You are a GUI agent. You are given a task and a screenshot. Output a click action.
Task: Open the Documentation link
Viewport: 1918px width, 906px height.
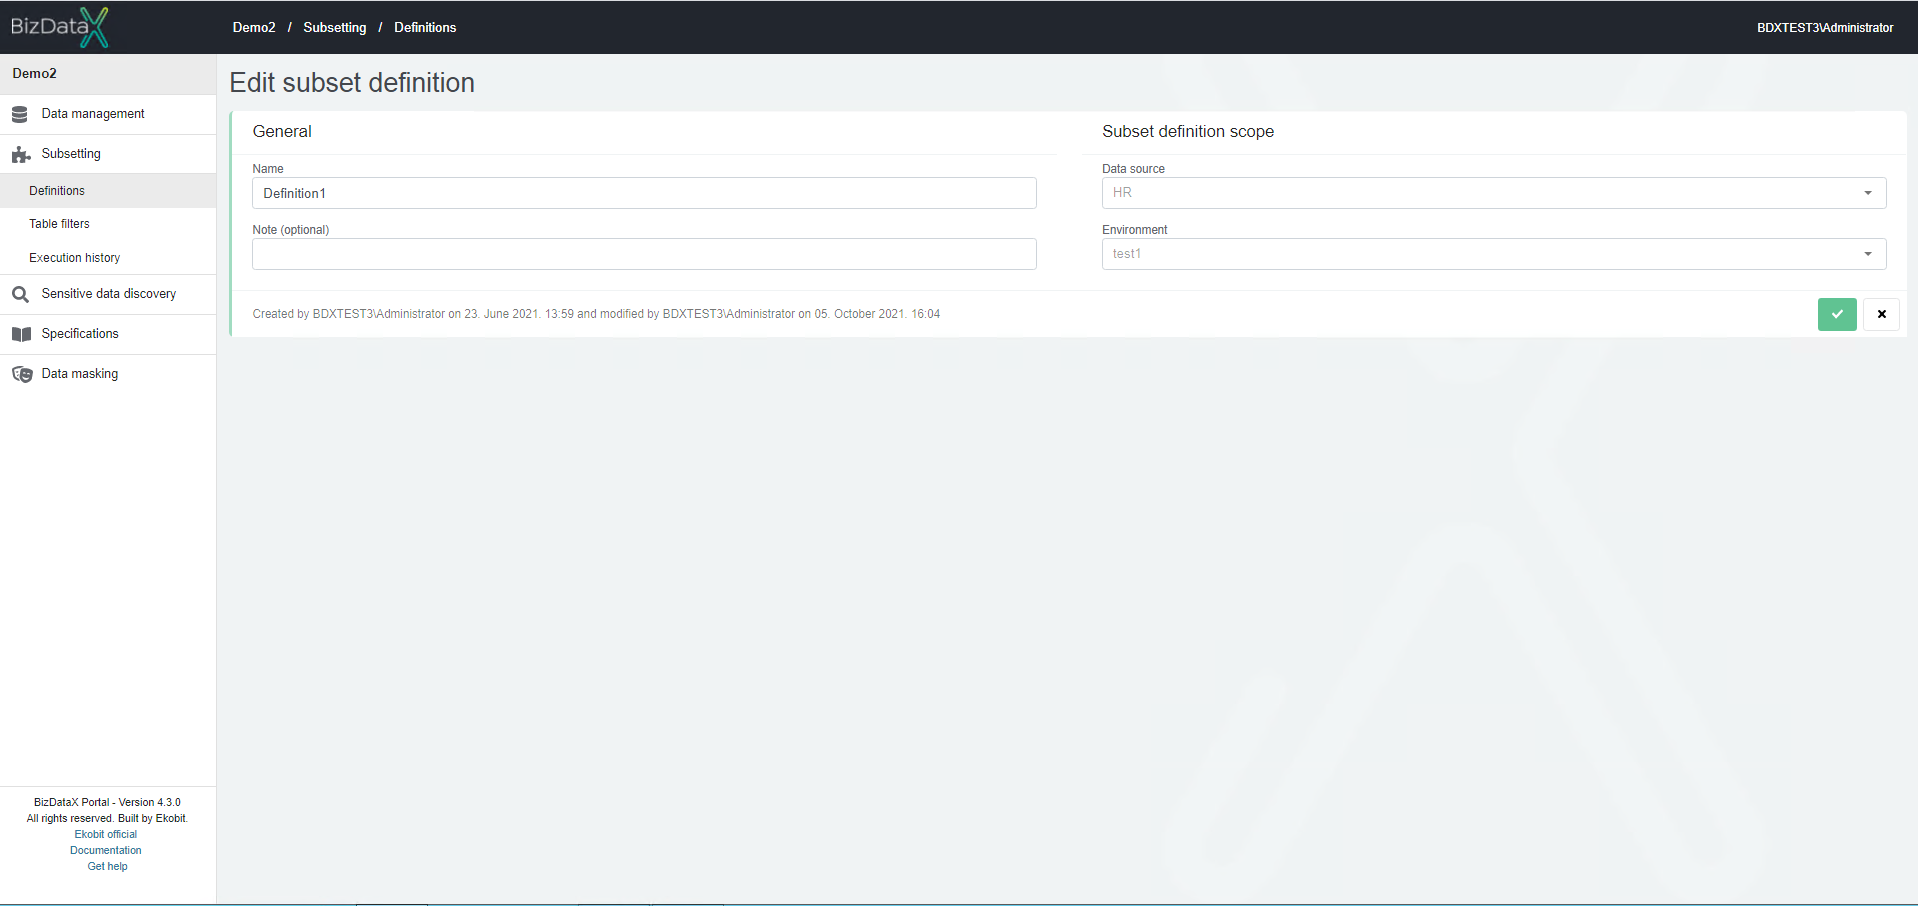tap(106, 850)
